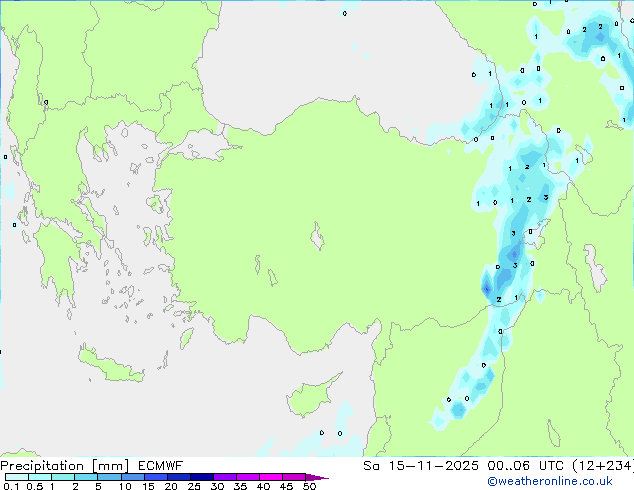634x490 pixels.
Task: Click the above-50 mm arrow tip swatch
Action: (317, 477)
